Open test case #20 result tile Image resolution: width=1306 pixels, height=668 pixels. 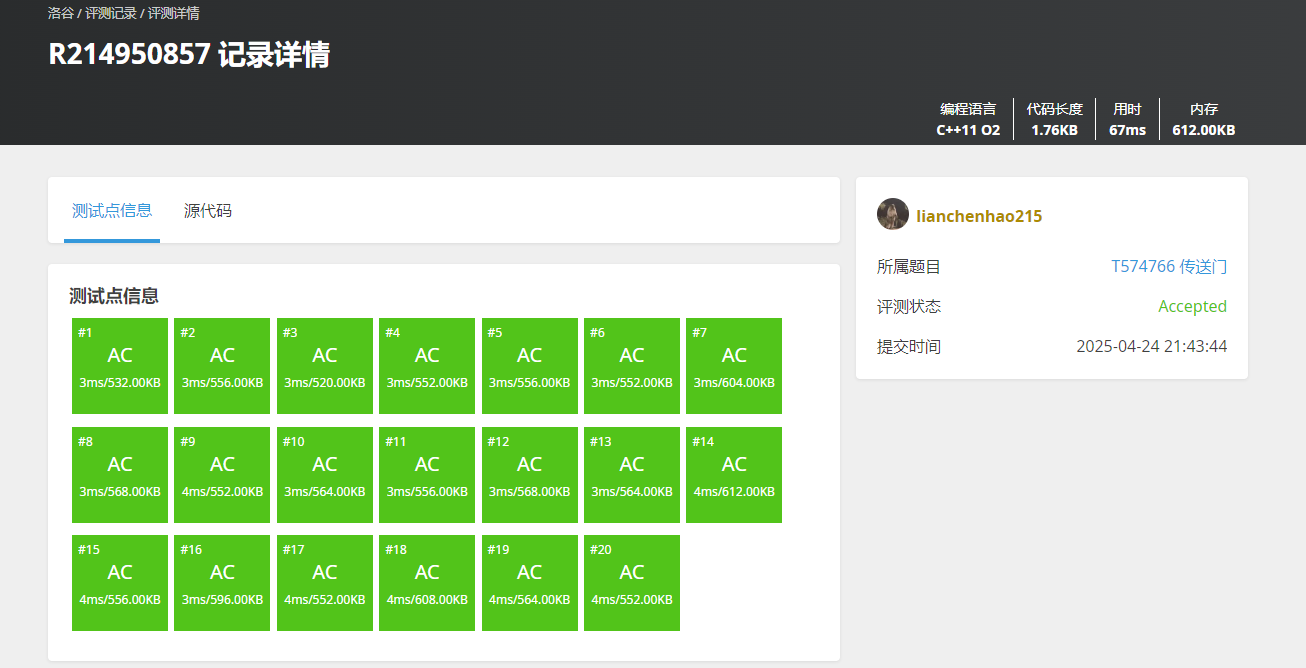(x=632, y=583)
